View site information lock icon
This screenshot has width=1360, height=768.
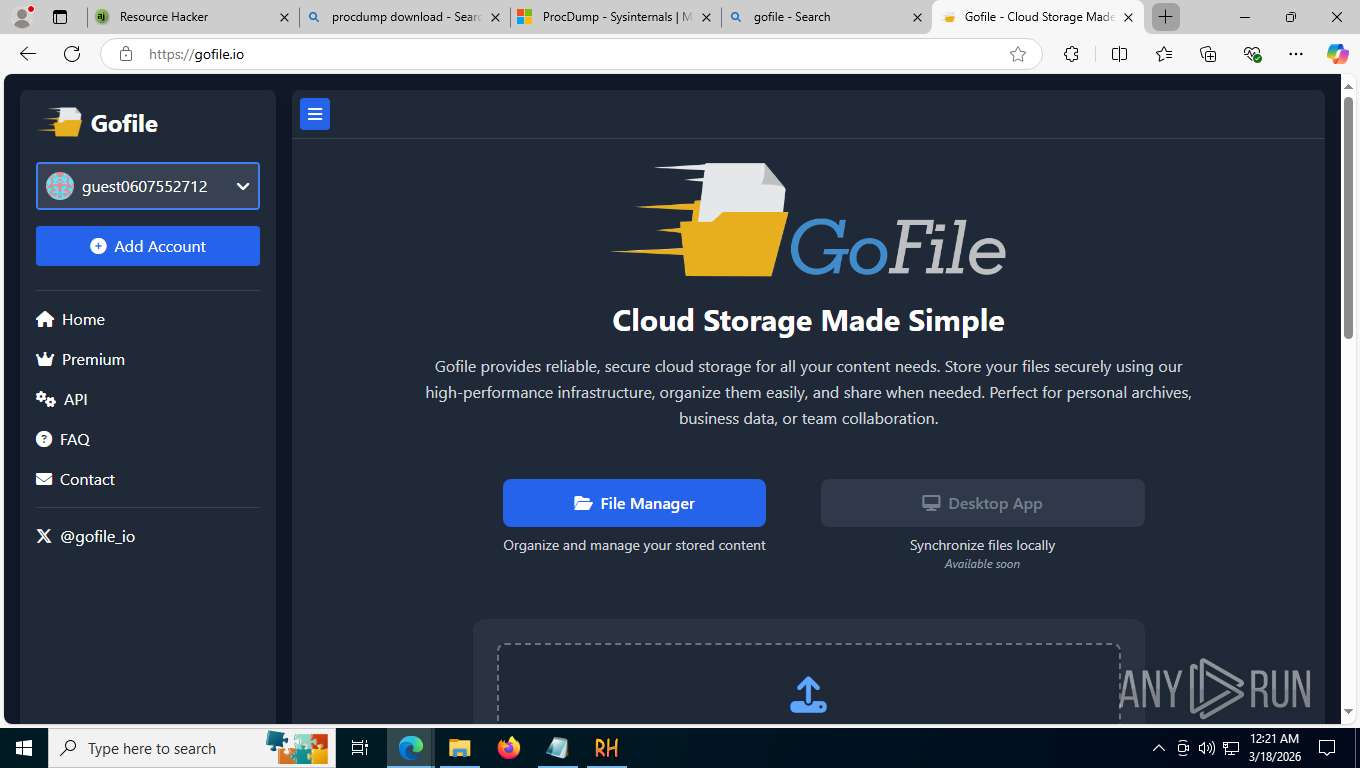pyautogui.click(x=126, y=54)
